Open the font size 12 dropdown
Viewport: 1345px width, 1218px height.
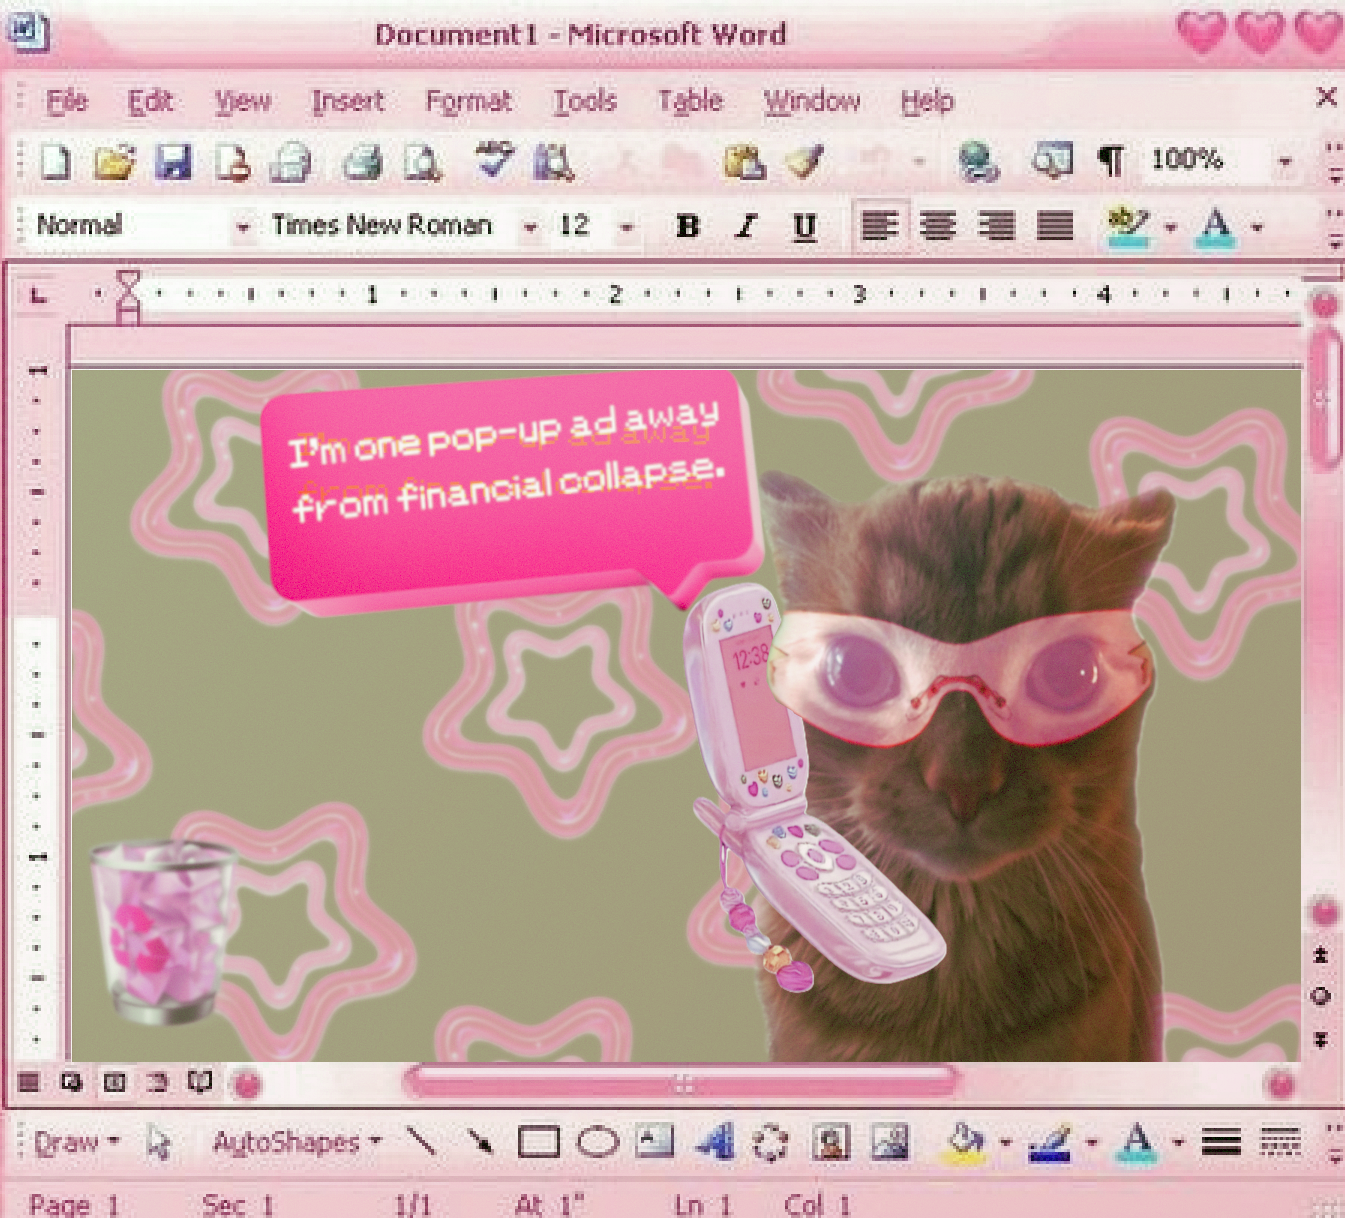pyautogui.click(x=626, y=227)
